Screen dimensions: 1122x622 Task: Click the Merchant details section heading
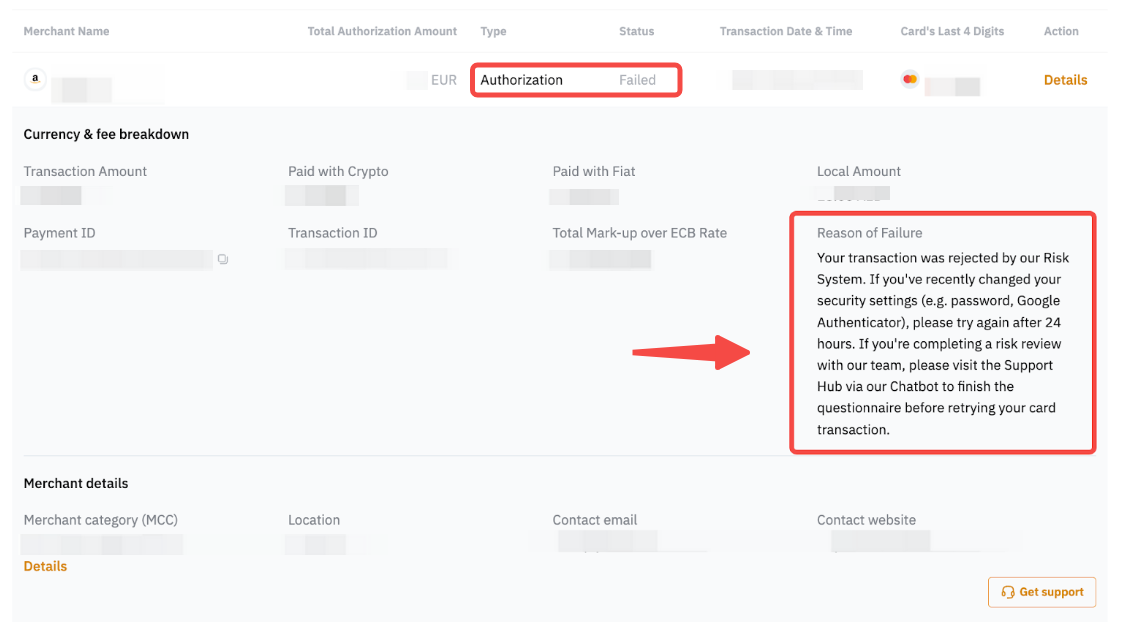(76, 483)
